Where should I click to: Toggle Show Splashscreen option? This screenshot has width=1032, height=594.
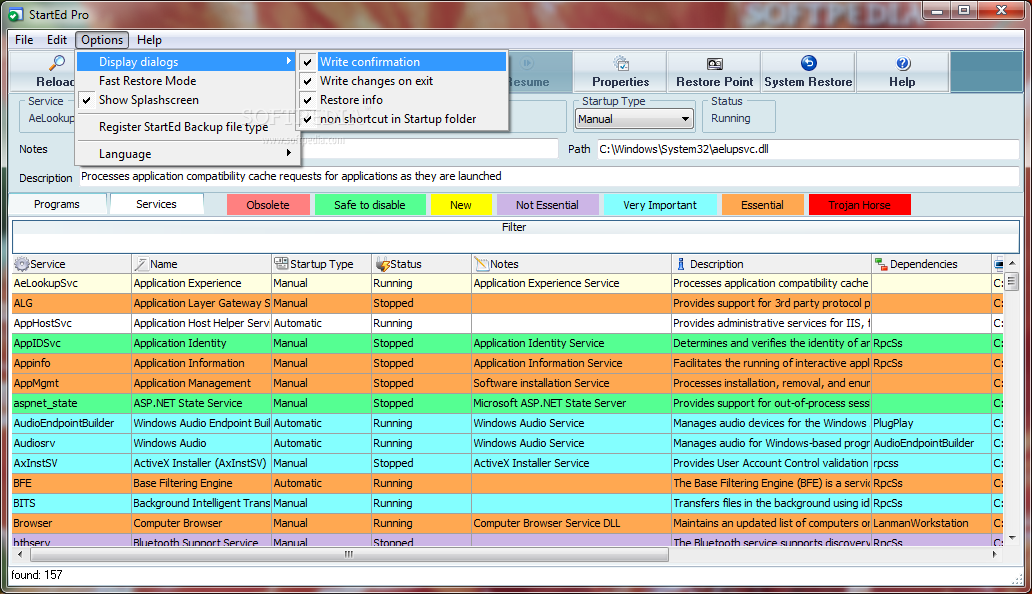[x=188, y=100]
